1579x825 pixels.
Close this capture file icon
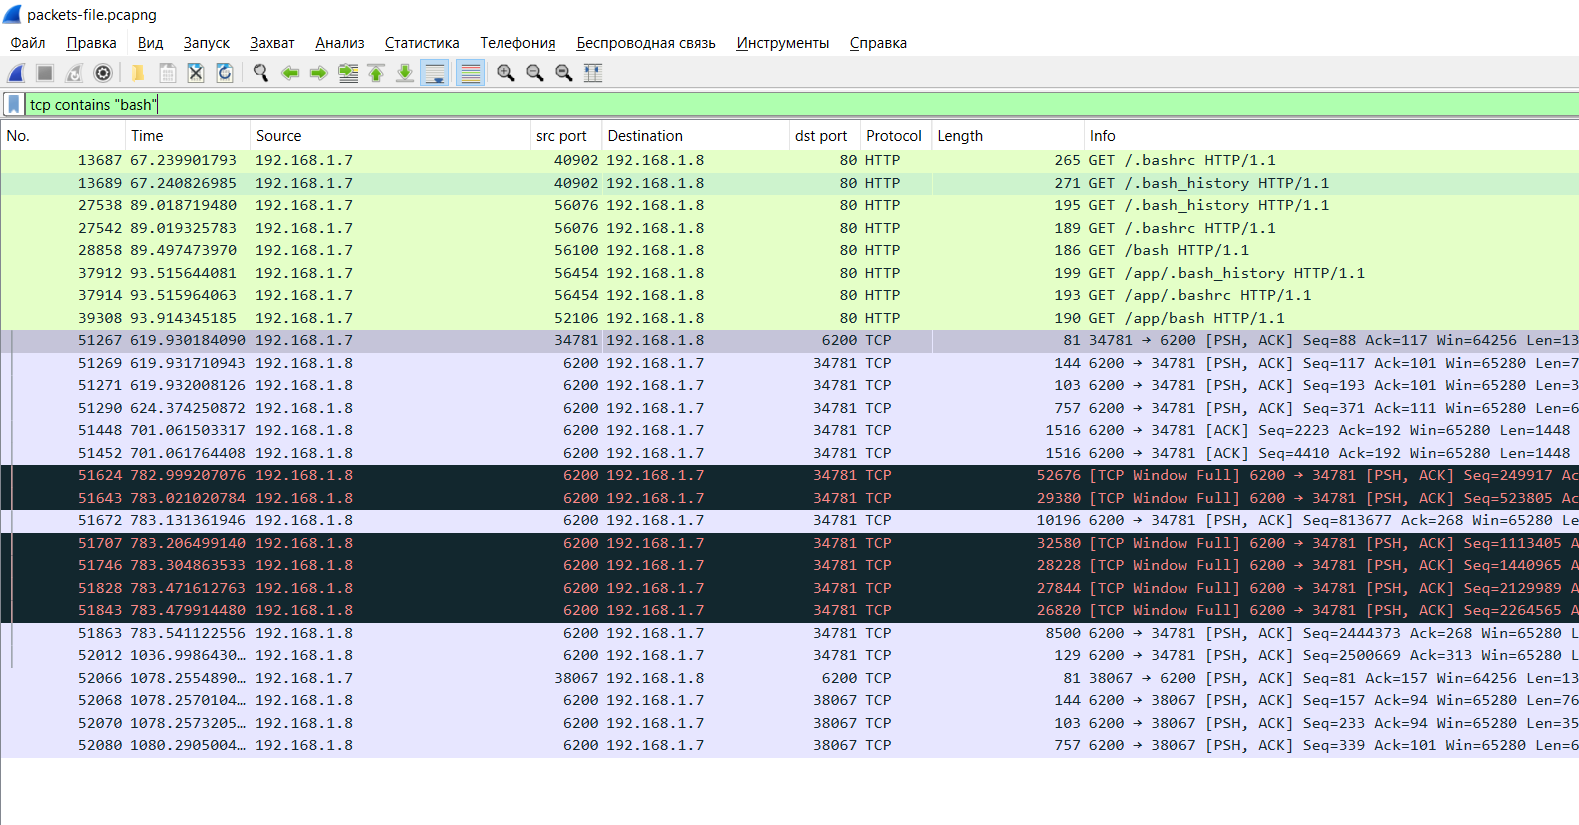196,73
